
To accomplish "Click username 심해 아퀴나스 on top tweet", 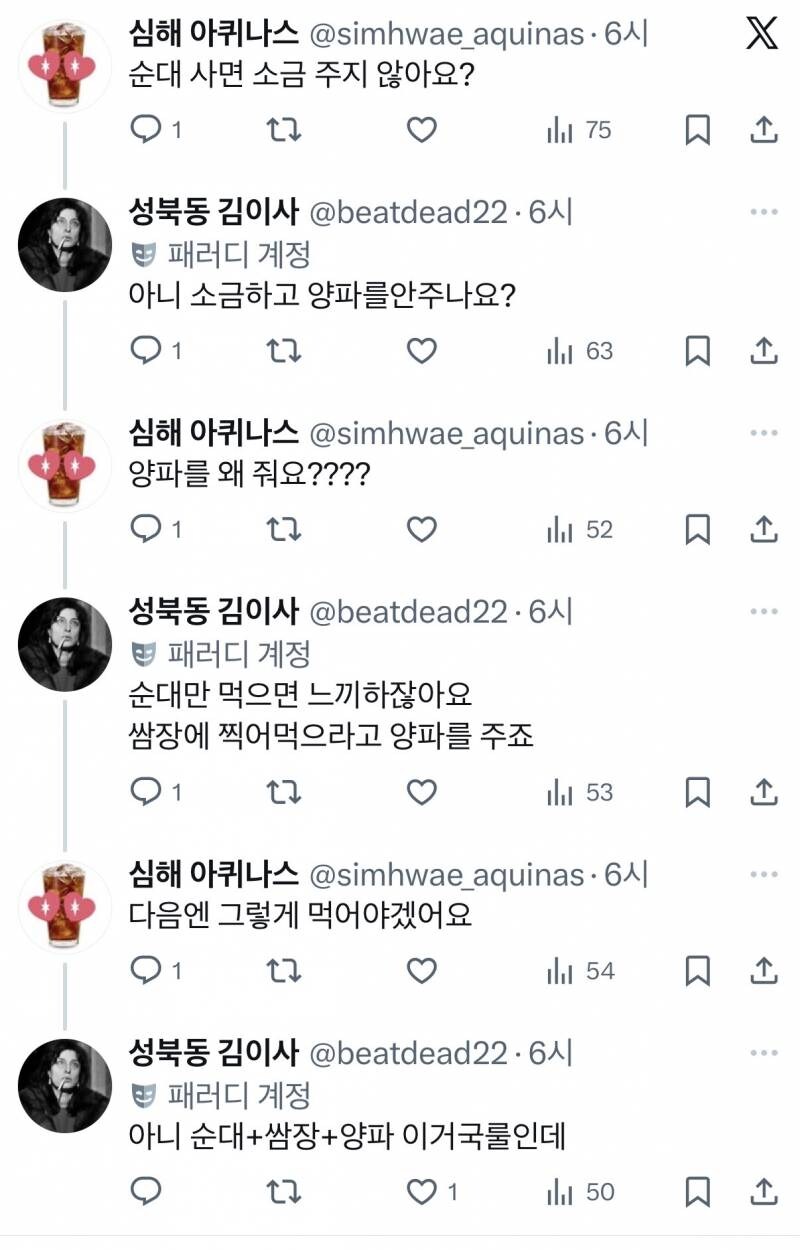I will [x=210, y=35].
